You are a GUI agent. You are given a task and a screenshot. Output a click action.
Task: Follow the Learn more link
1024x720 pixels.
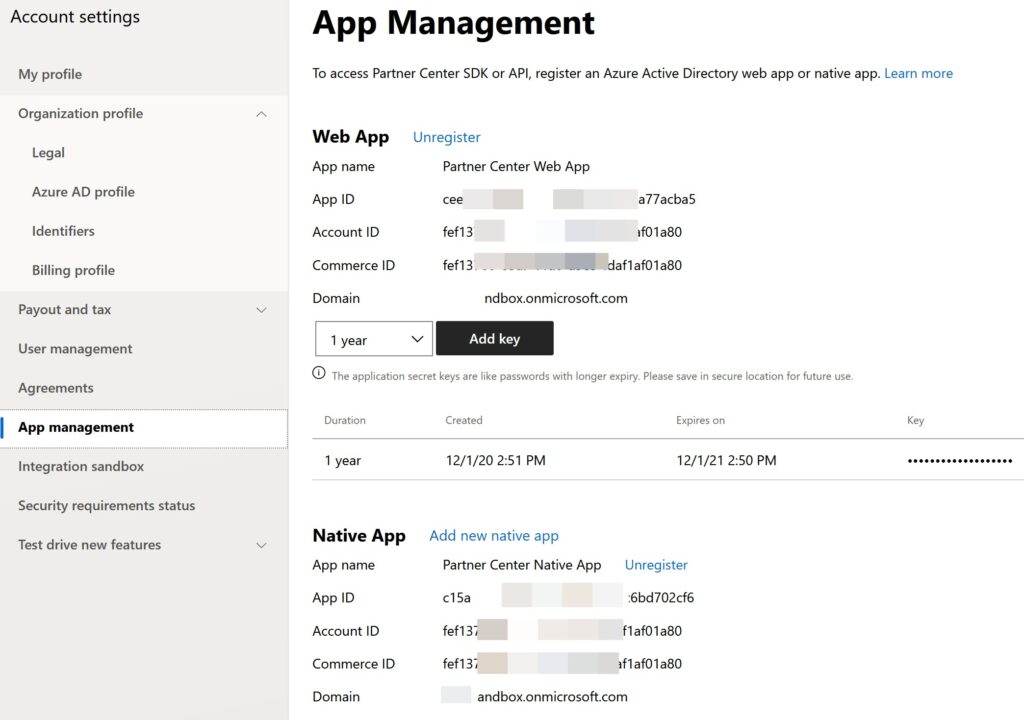[x=918, y=73]
